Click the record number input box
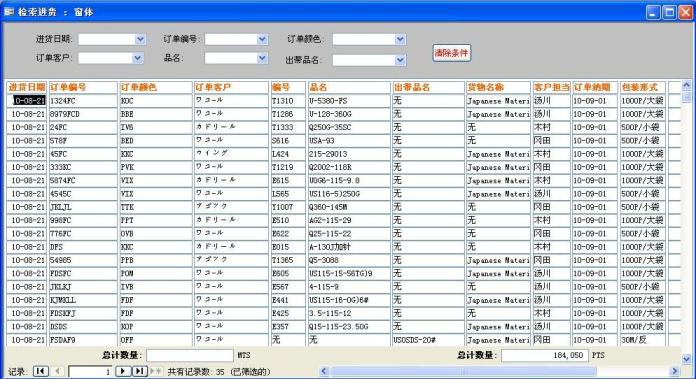This screenshot has height=379, width=696. point(91,371)
